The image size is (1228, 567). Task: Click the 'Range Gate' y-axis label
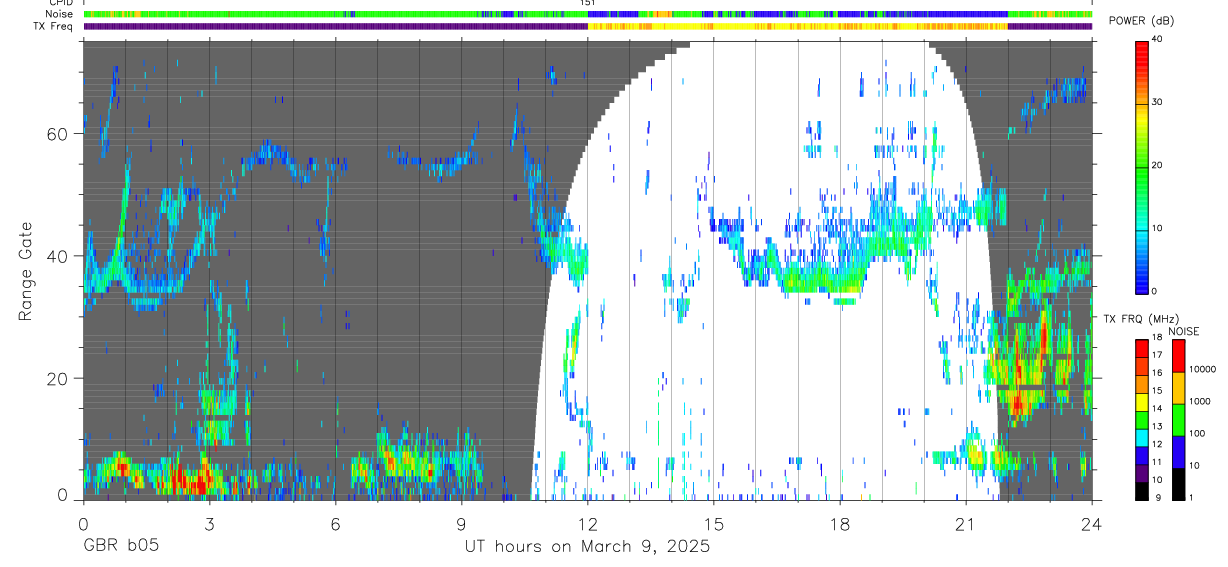[x=26, y=272]
